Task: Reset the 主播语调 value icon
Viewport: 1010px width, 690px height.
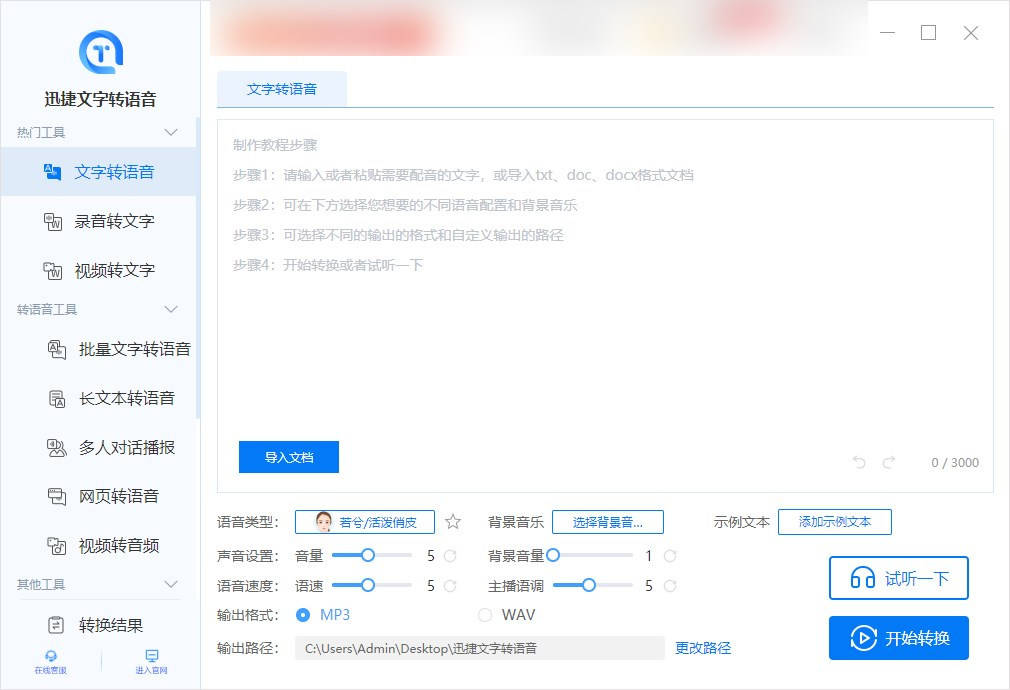Action: point(670,586)
